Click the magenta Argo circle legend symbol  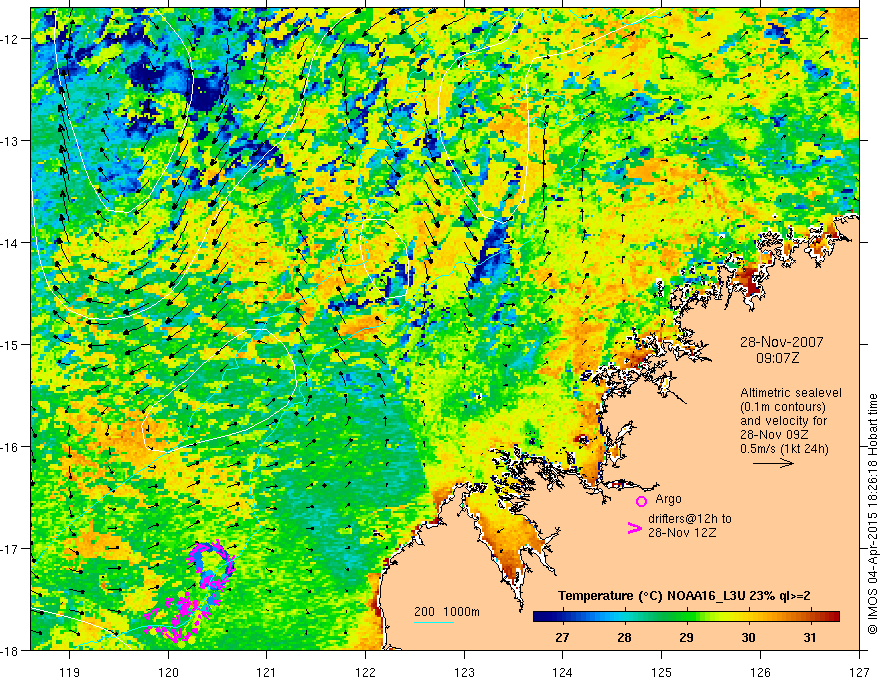(641, 501)
